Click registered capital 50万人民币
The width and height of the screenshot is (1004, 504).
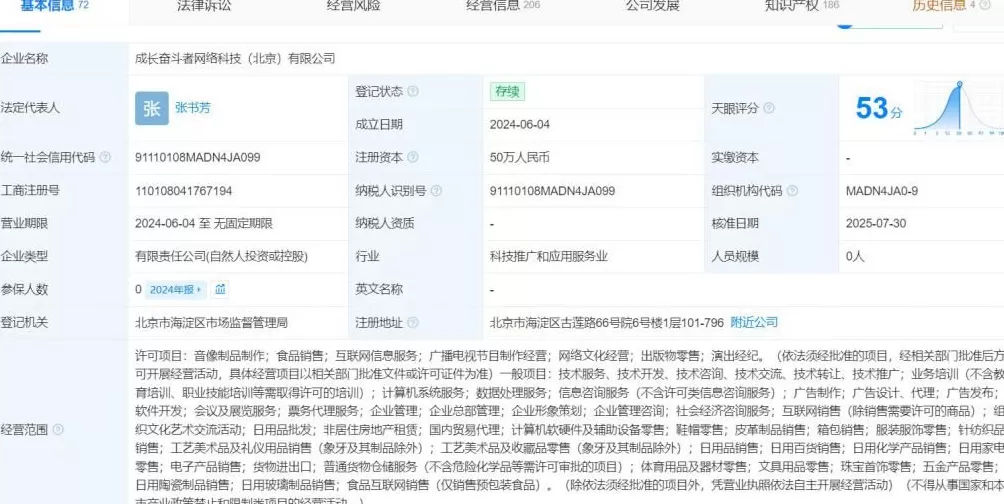[x=520, y=158]
